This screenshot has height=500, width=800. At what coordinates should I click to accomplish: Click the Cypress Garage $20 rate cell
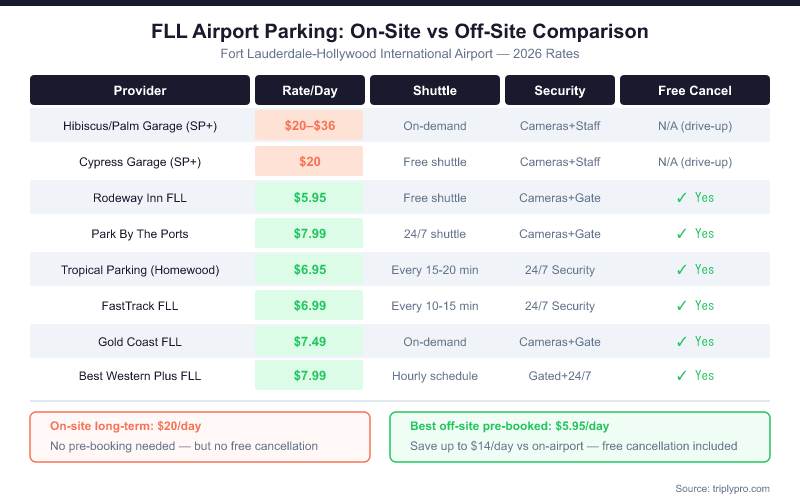click(x=309, y=162)
